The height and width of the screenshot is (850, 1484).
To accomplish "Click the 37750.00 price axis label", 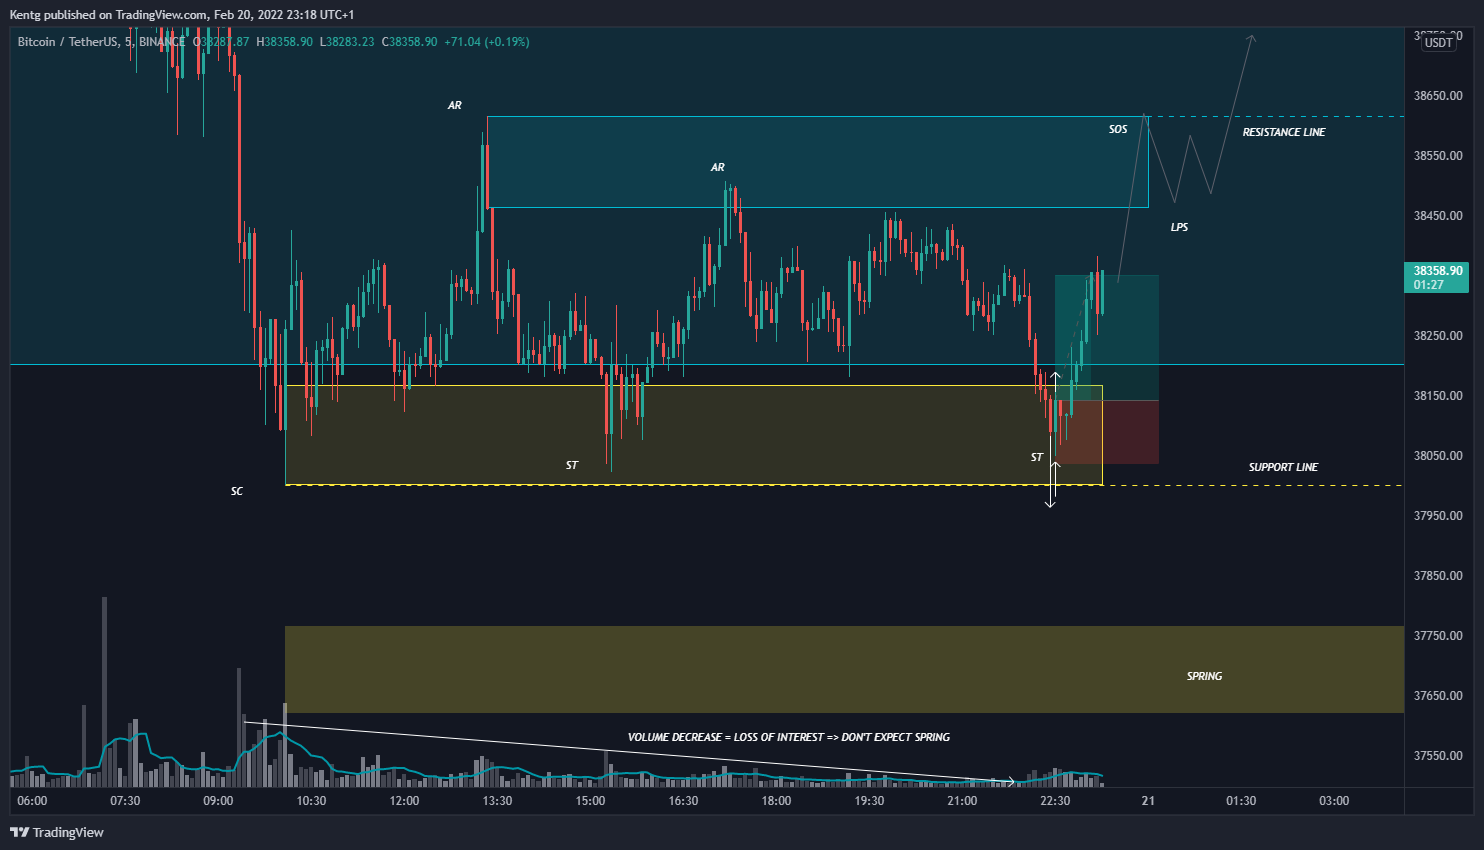I will coord(1438,636).
